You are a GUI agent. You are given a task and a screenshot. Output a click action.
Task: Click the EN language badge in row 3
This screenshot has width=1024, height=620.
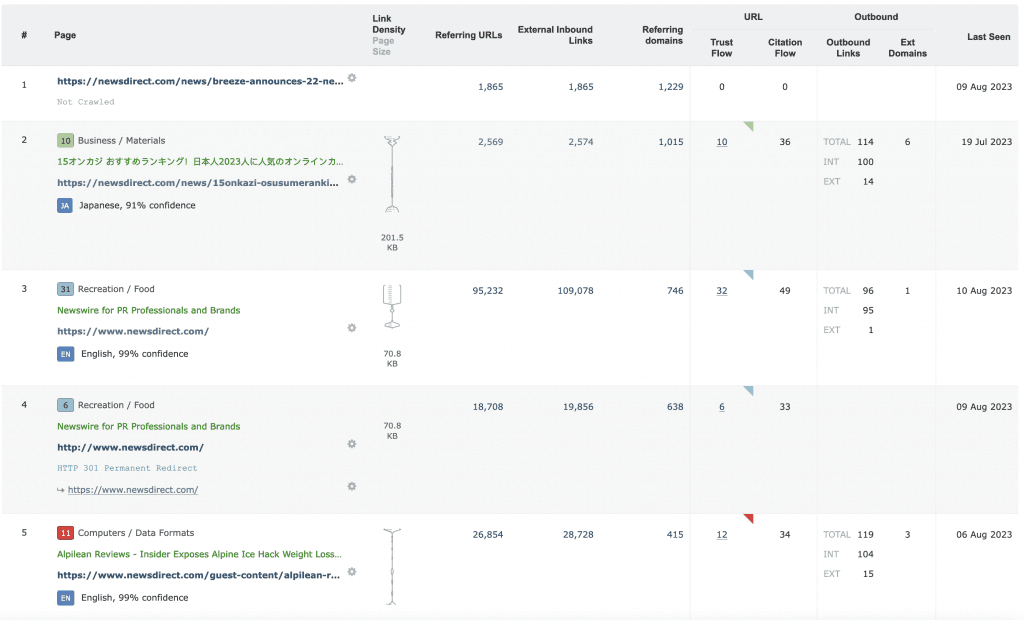coord(65,354)
